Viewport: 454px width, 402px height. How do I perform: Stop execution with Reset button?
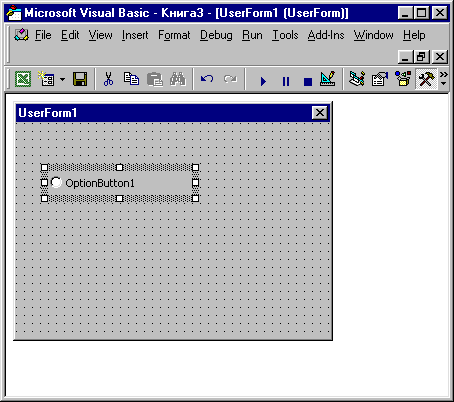[x=308, y=81]
